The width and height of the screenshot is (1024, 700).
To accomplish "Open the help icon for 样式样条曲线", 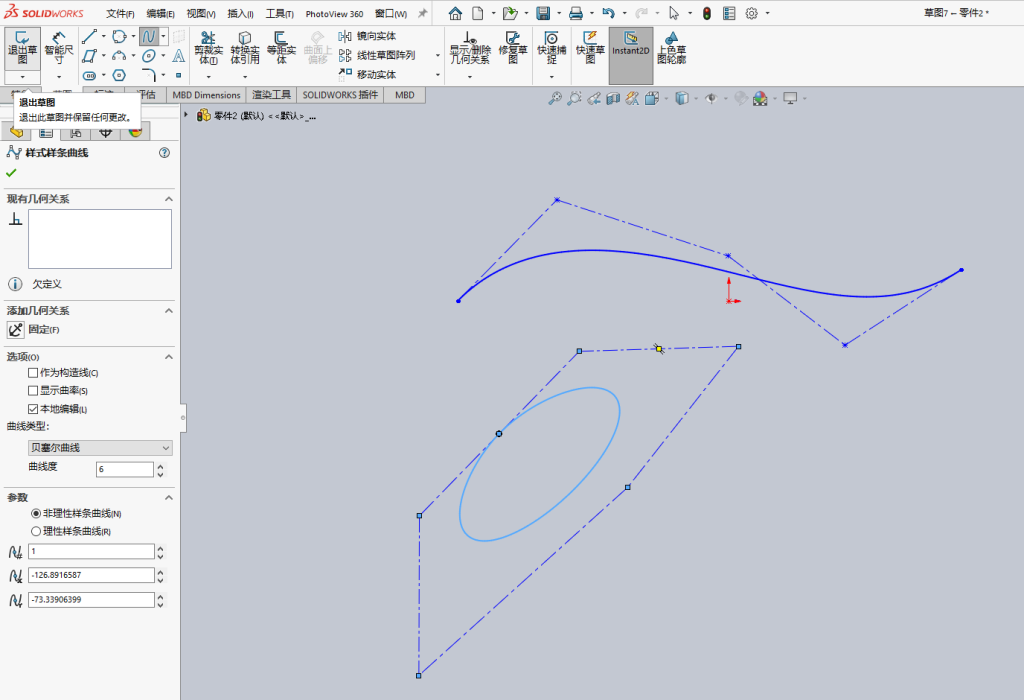I will [x=165, y=153].
